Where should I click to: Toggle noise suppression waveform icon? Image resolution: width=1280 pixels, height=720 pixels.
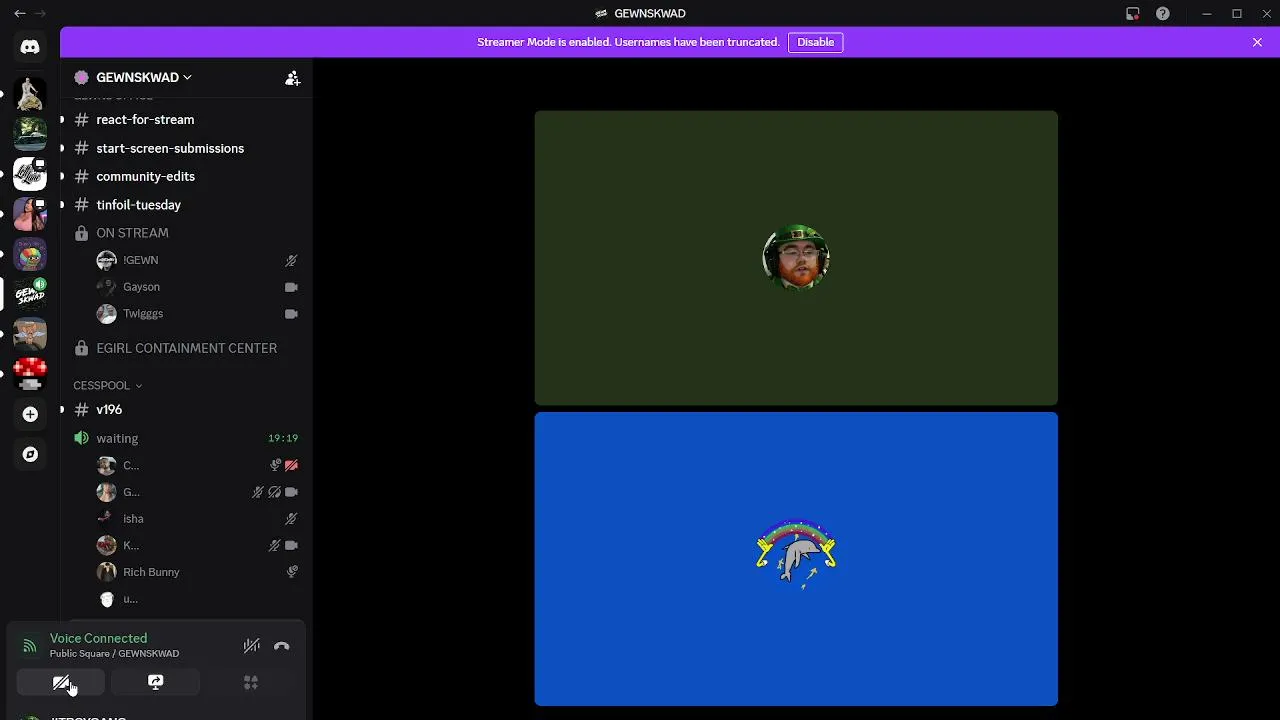click(252, 646)
